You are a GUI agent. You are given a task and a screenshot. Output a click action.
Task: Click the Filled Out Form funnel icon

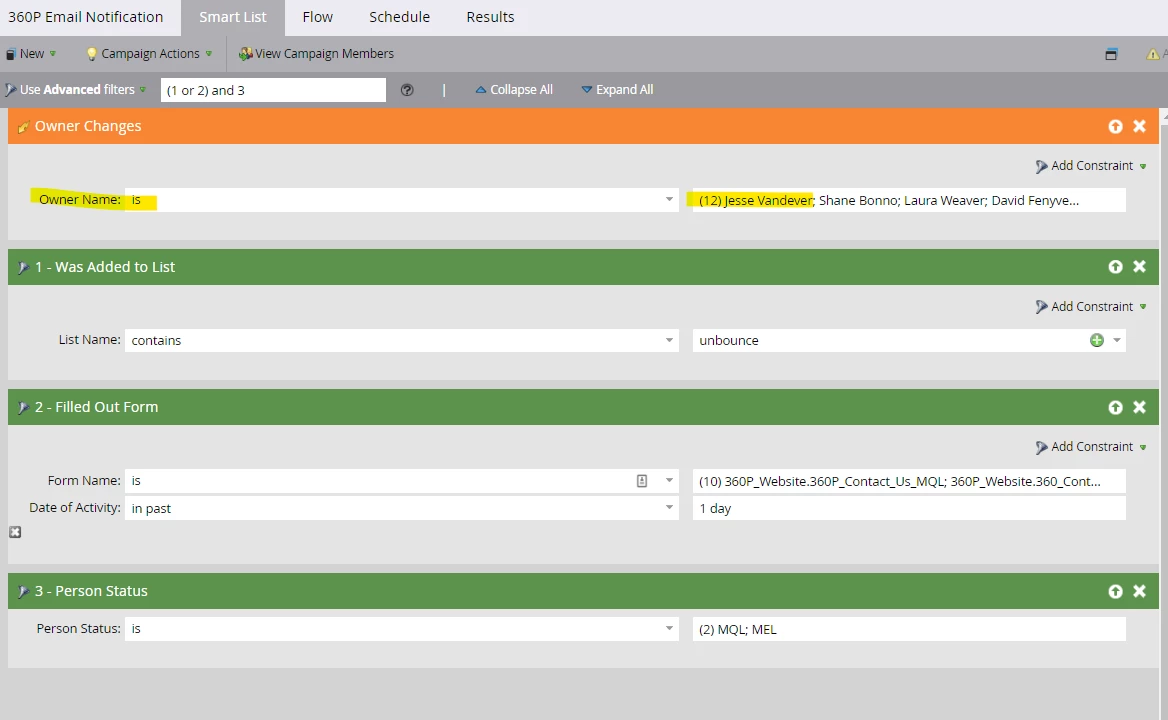[x=23, y=407]
